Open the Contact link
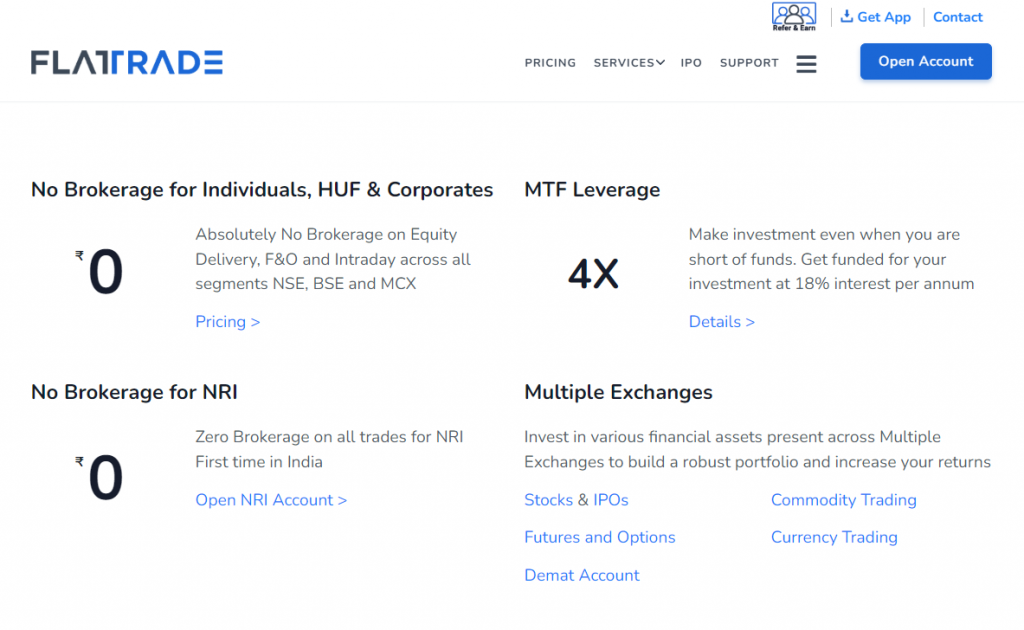 pos(957,17)
